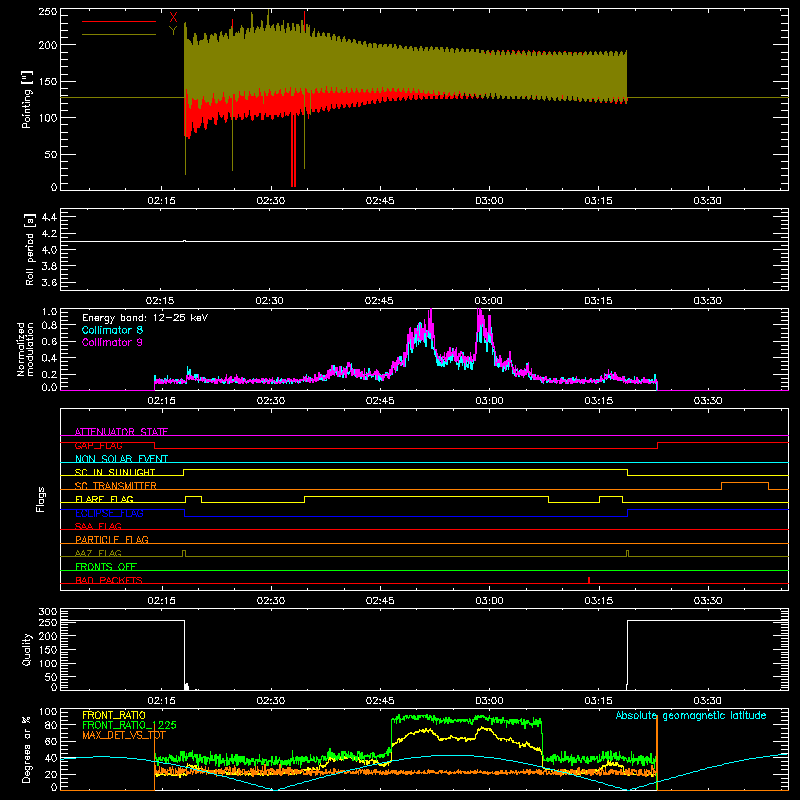The height and width of the screenshot is (800, 800).
Task: Click the green "FRONTS_OFF" flag label
Action: click(106, 566)
